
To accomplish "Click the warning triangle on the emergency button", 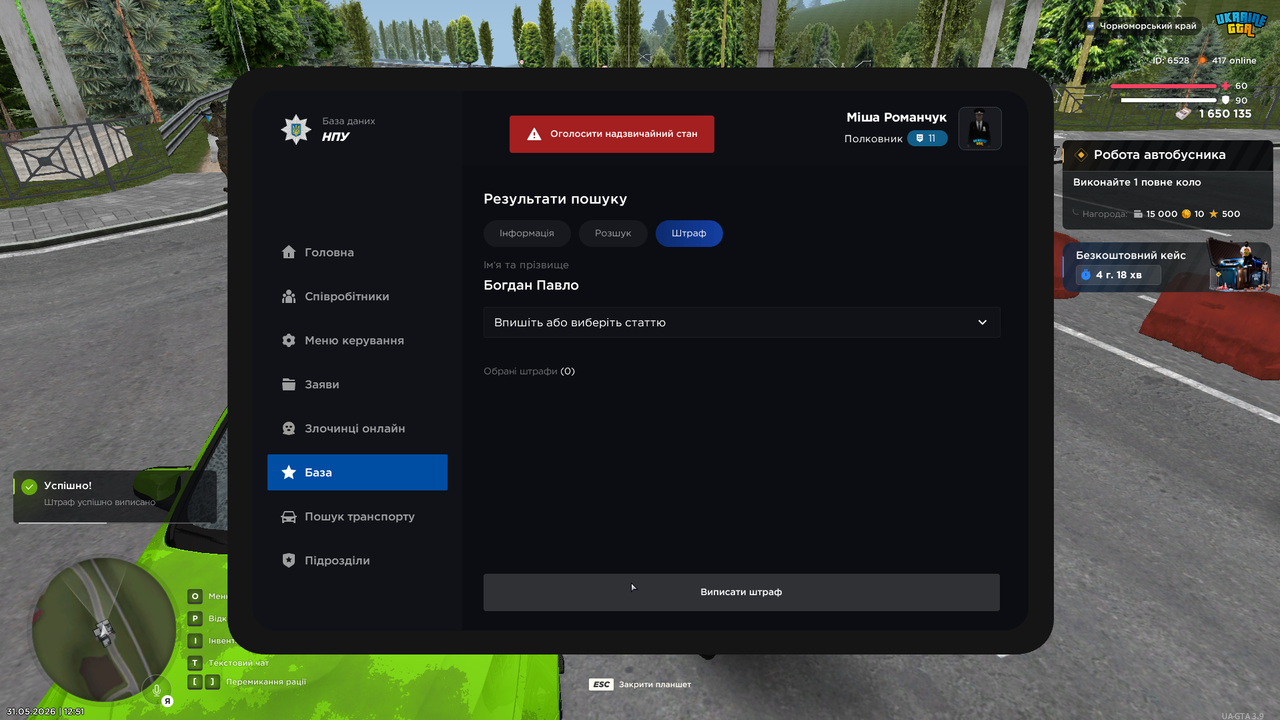I will 535,134.
